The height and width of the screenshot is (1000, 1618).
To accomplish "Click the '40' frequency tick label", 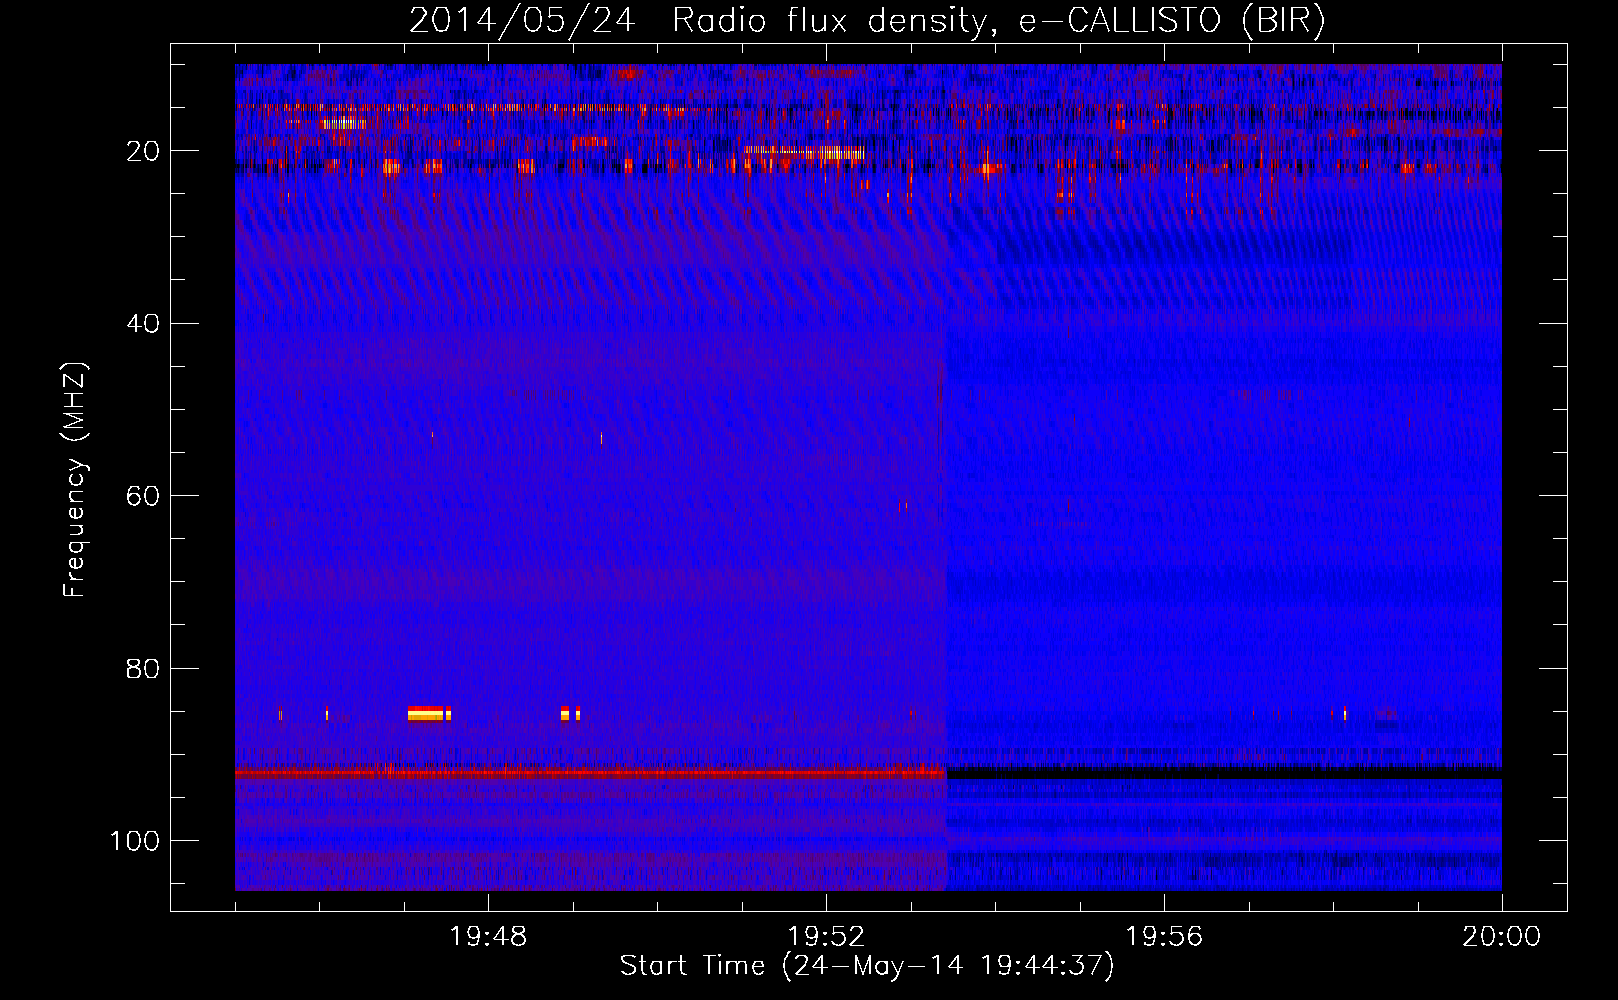I will click(144, 324).
